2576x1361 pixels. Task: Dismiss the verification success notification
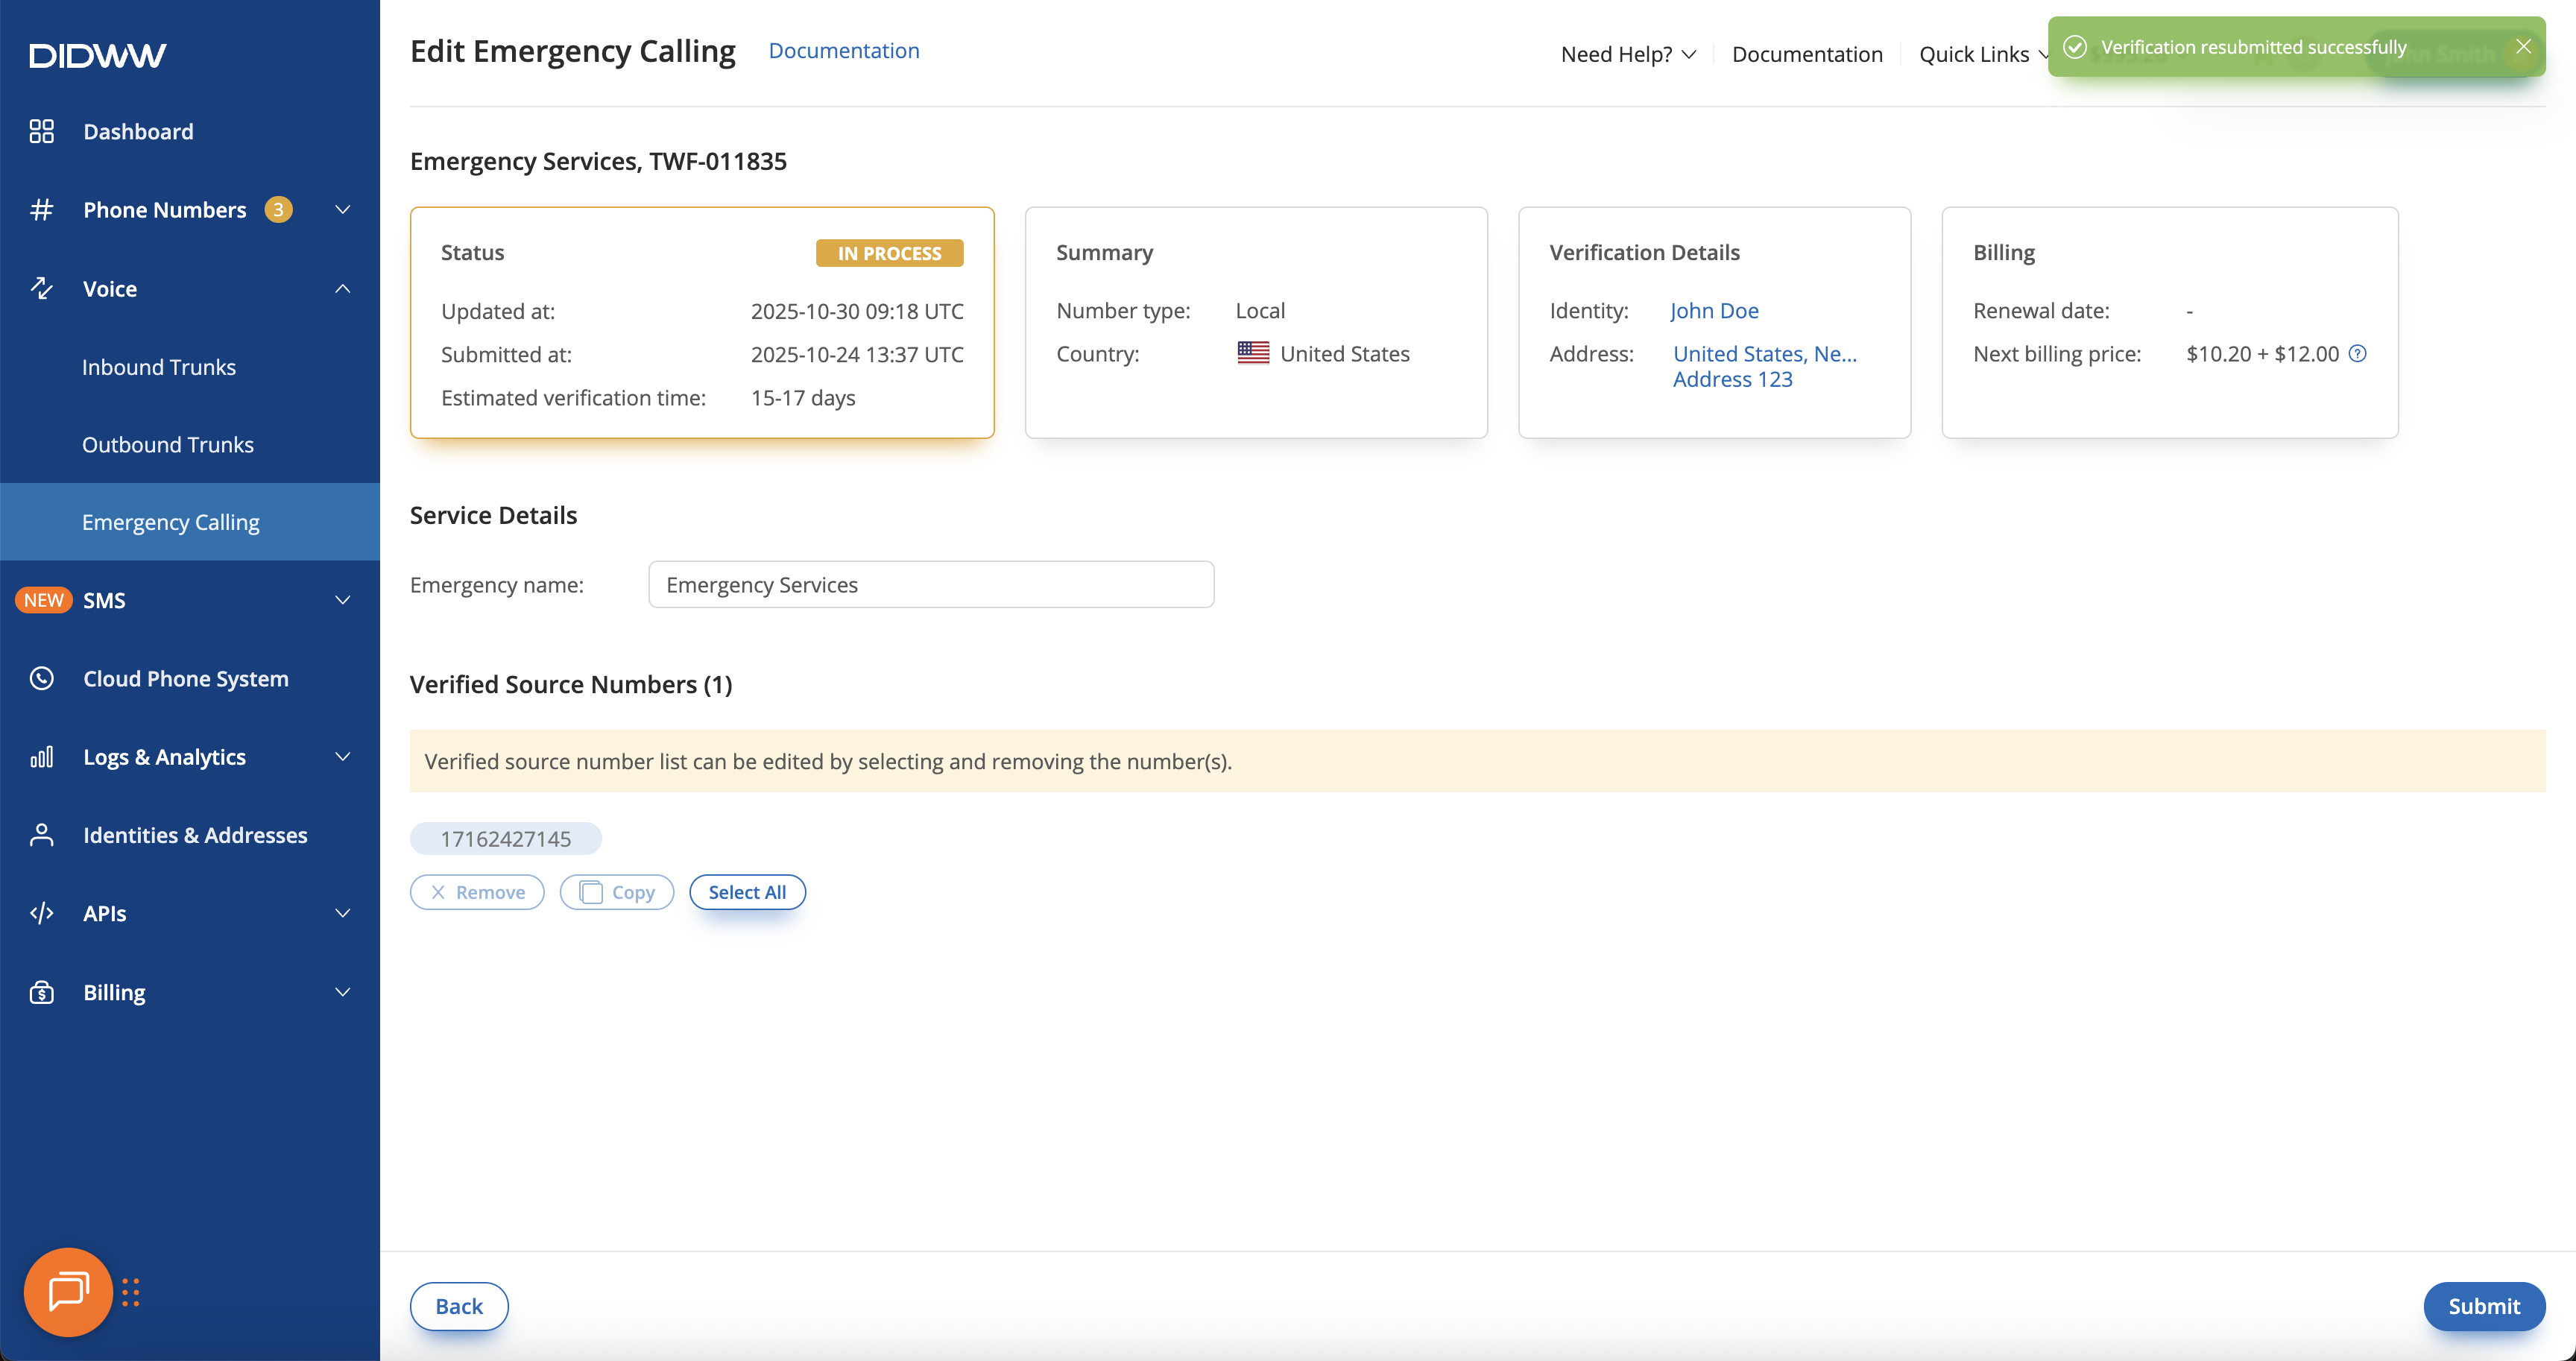point(2523,47)
